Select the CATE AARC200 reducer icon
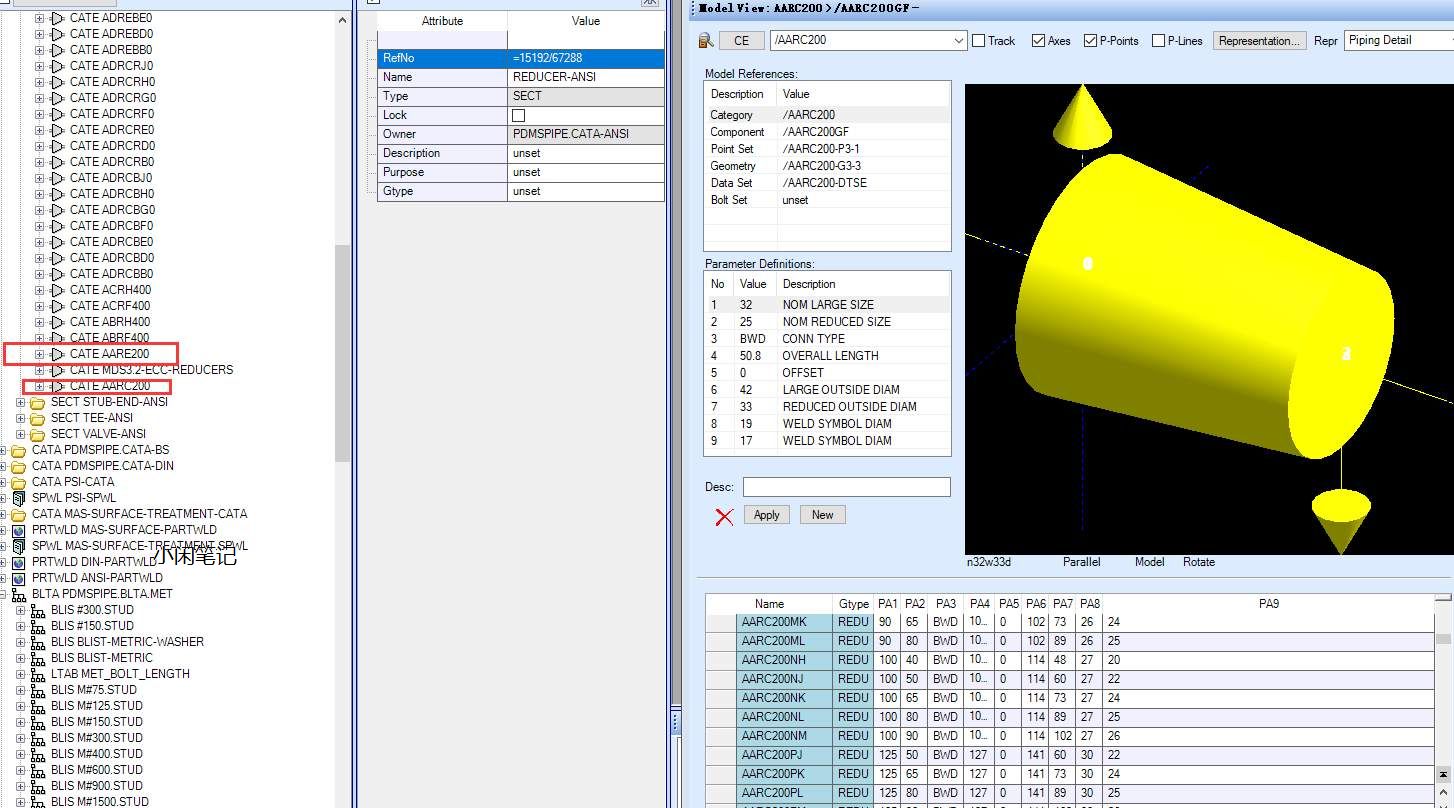The image size is (1454, 808). [57, 386]
